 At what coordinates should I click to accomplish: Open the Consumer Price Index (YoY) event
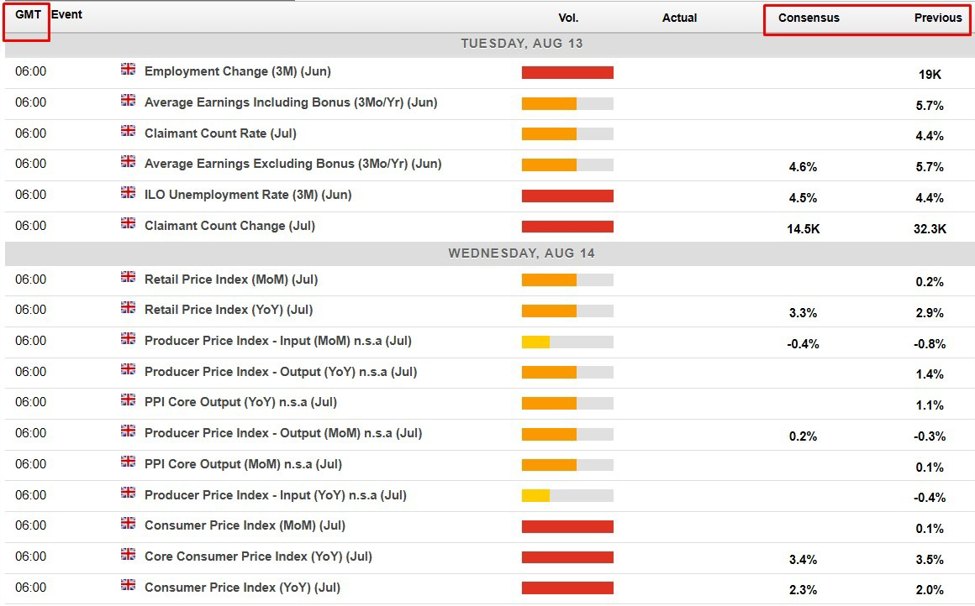coord(242,587)
